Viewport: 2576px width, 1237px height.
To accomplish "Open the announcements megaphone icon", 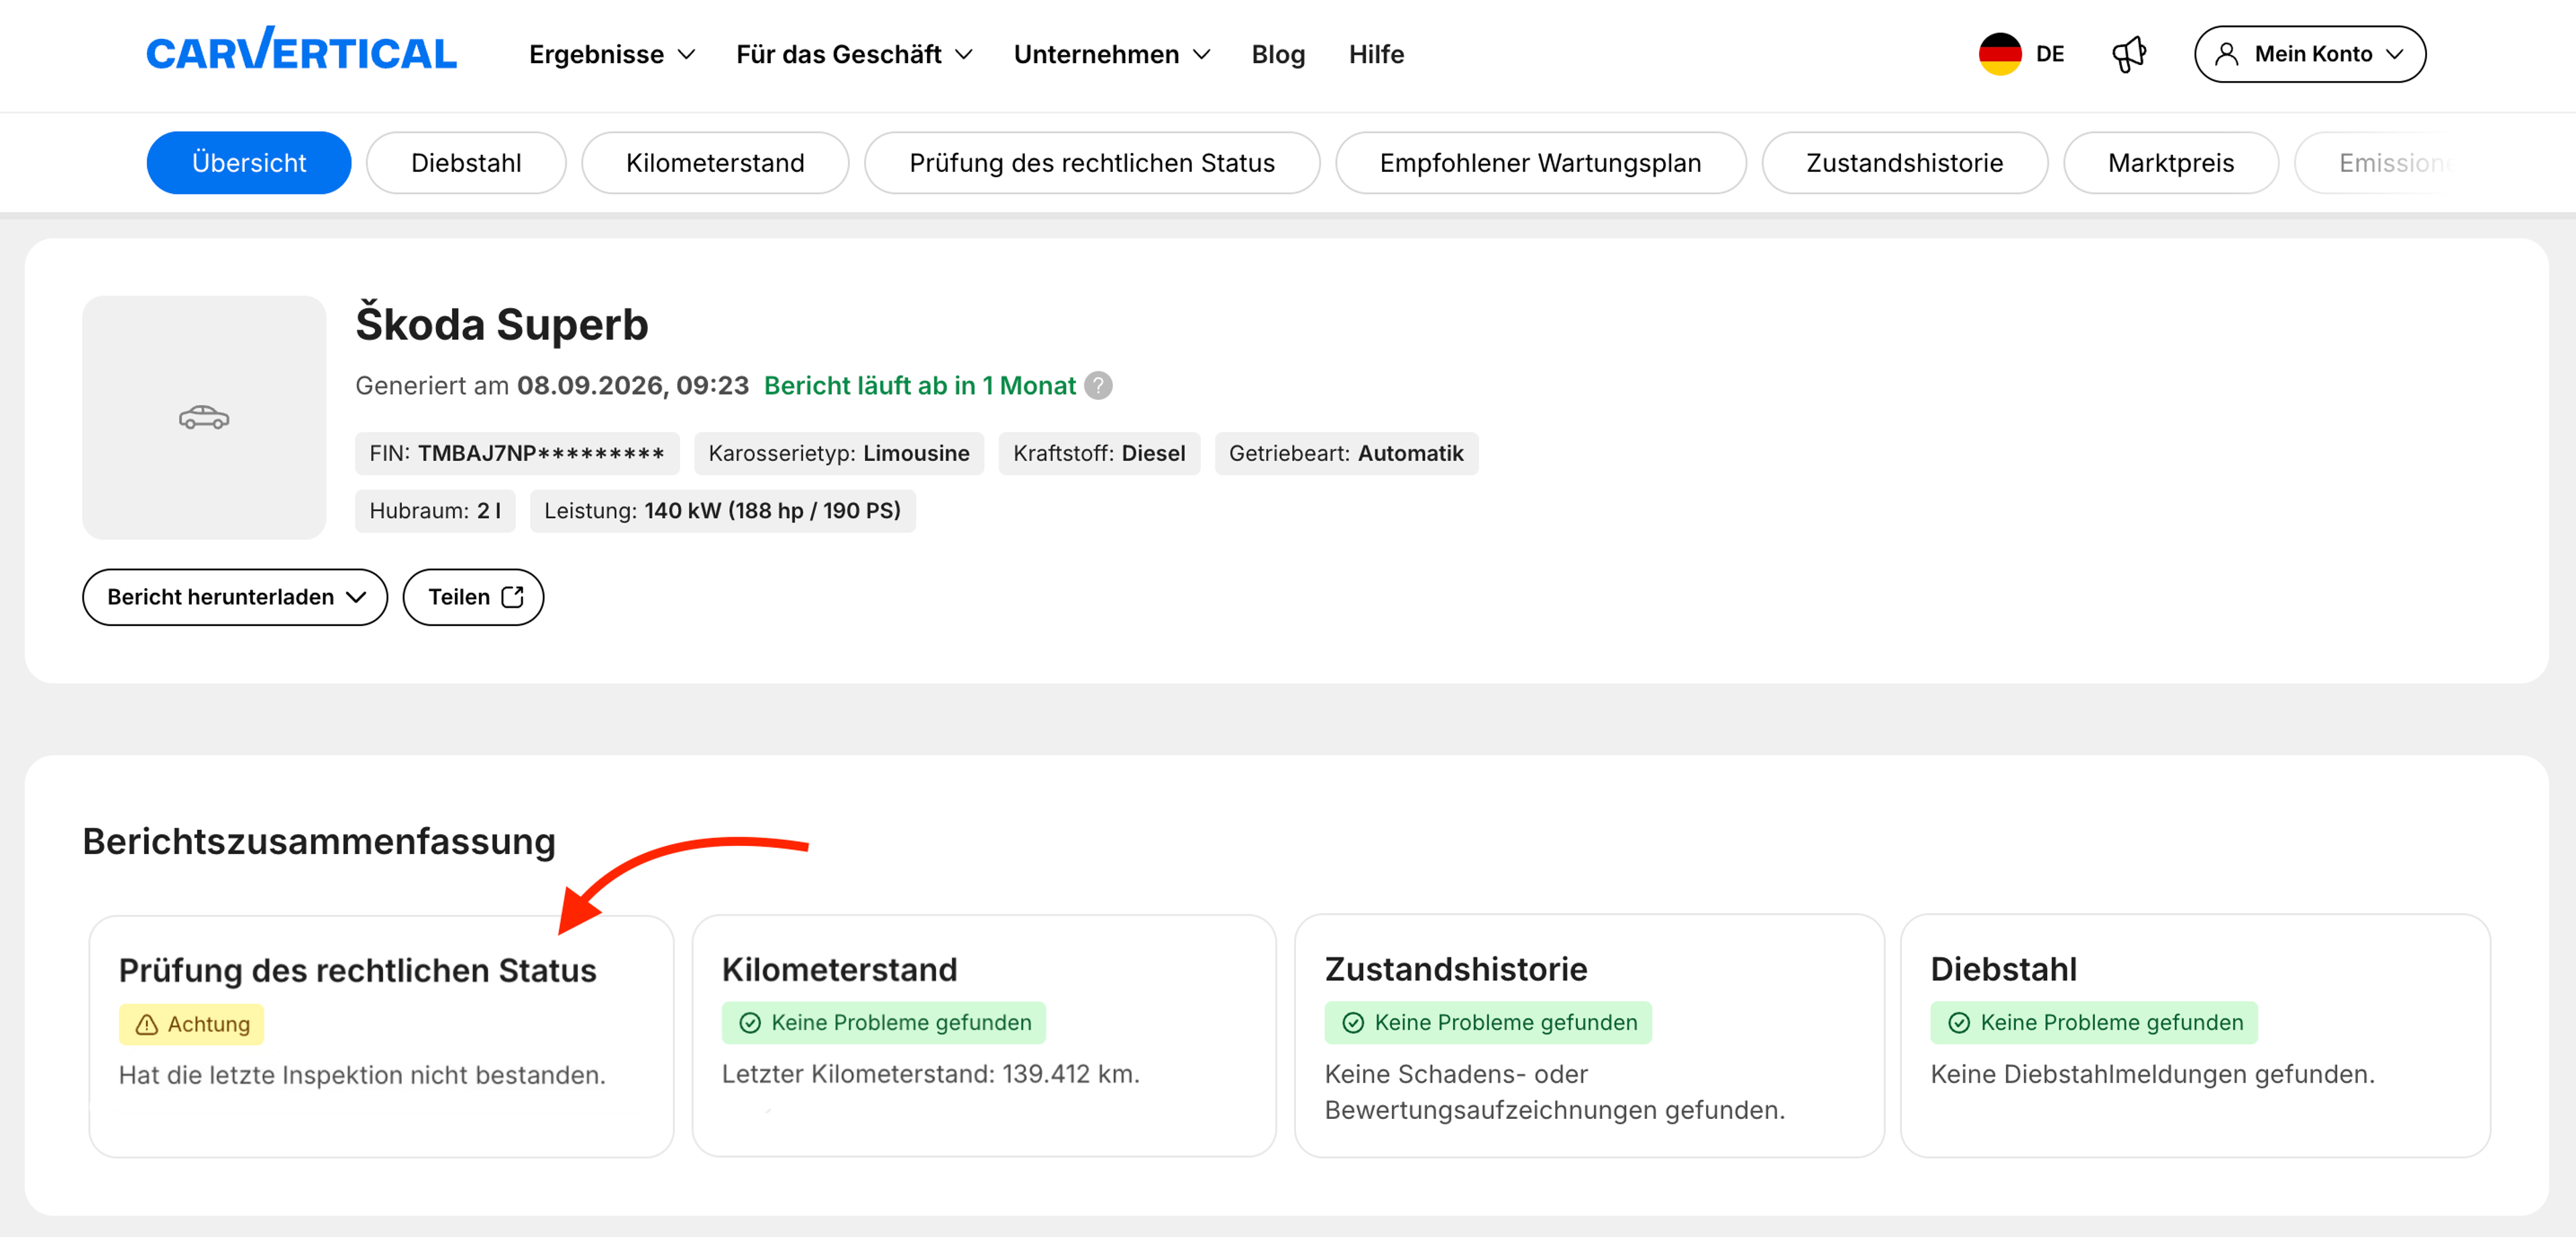I will tap(2128, 54).
